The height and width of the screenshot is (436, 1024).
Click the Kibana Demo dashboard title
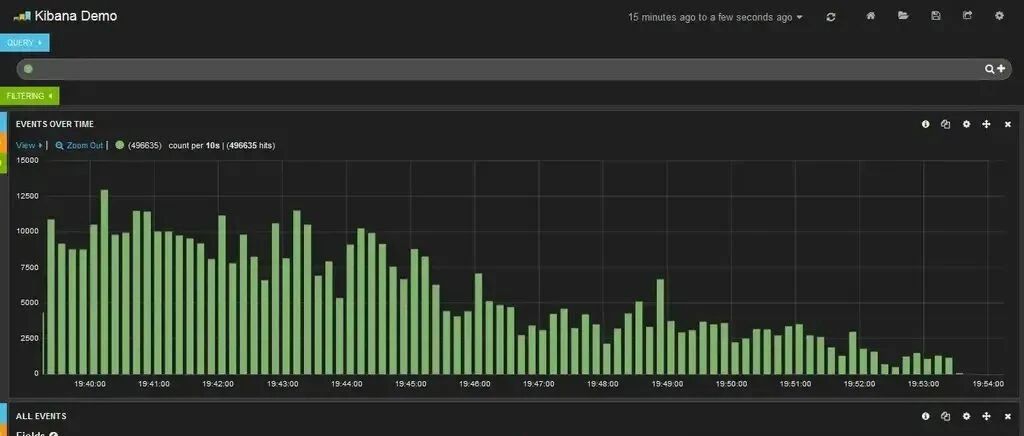click(x=76, y=16)
